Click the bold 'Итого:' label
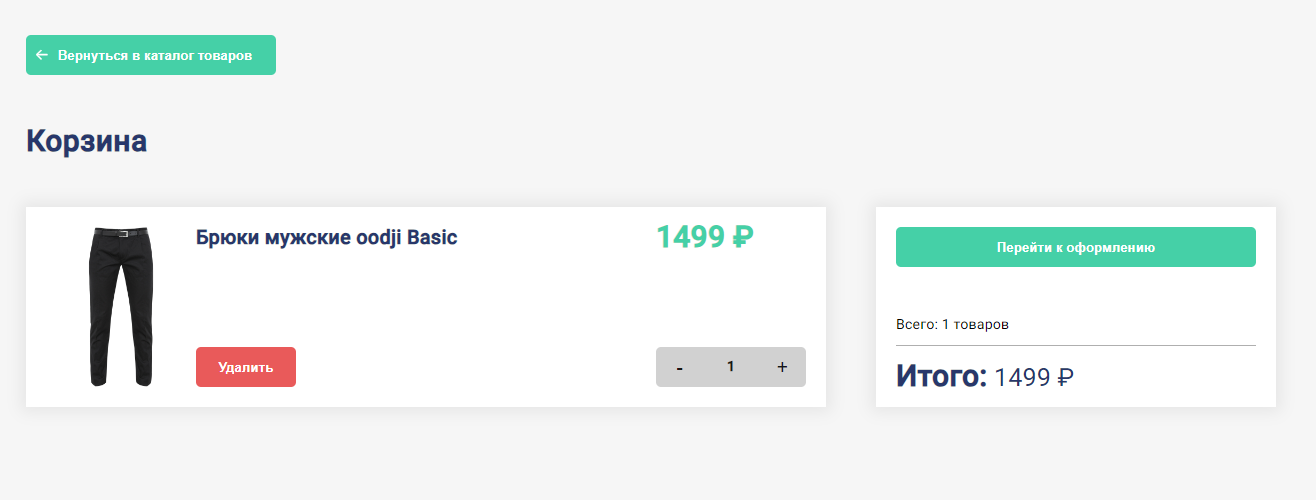Screen dimensions: 1316x500 [941, 376]
